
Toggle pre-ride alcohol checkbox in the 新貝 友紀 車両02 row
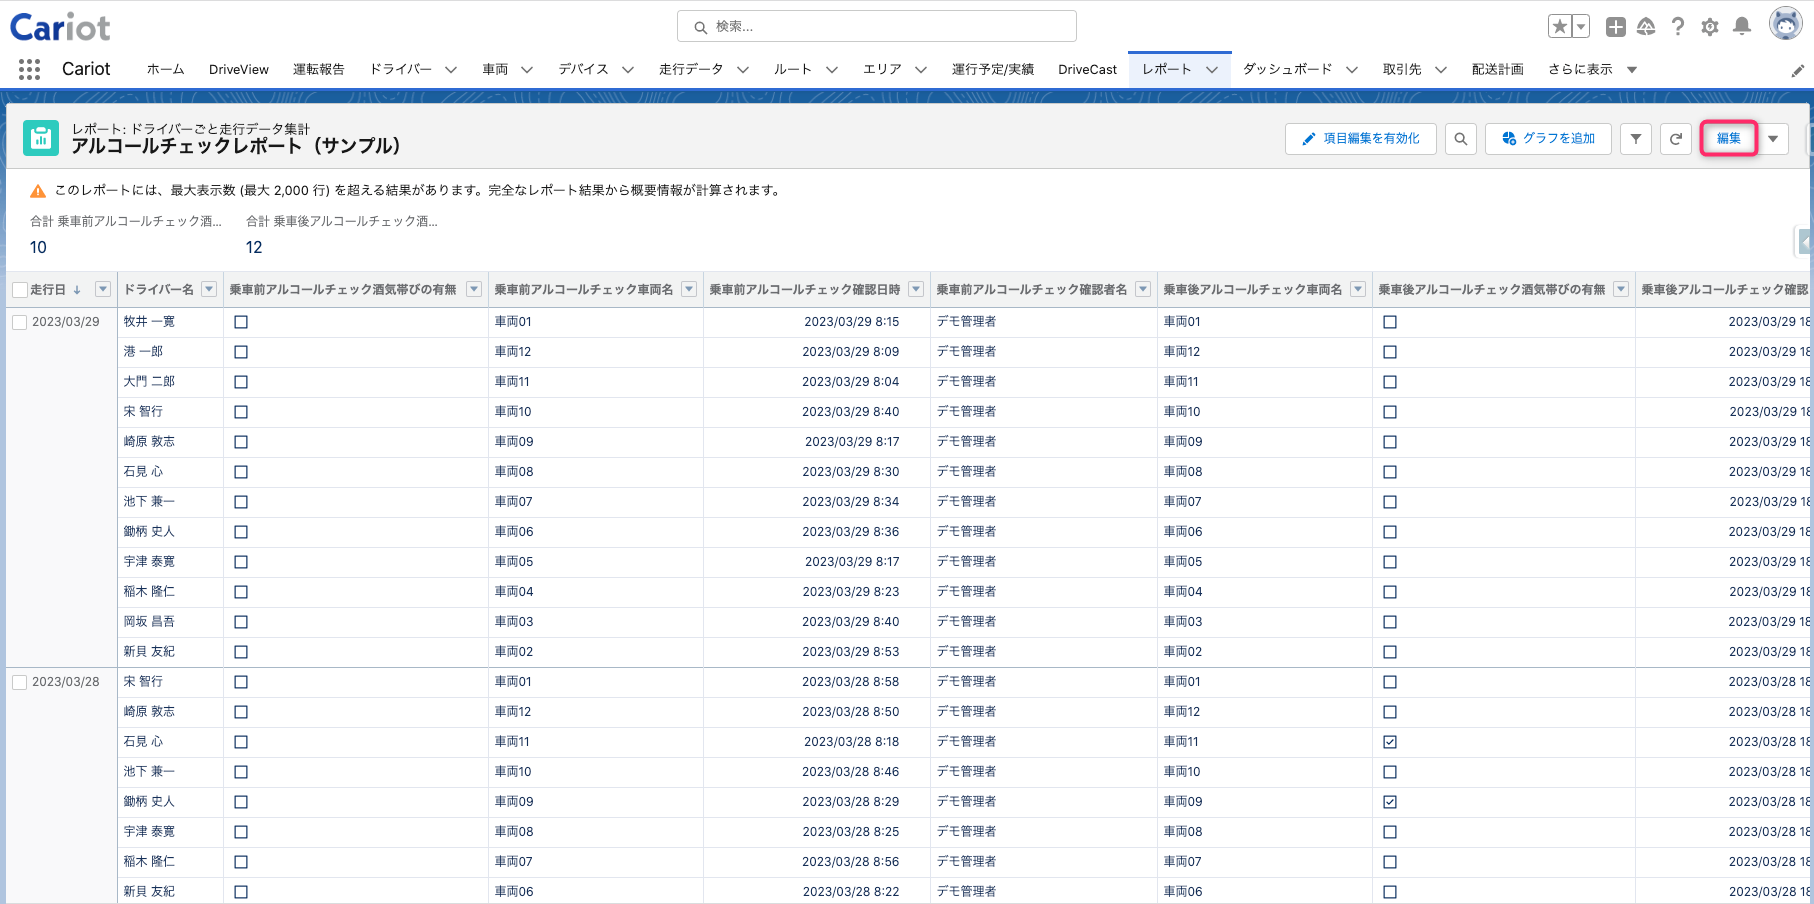241,652
